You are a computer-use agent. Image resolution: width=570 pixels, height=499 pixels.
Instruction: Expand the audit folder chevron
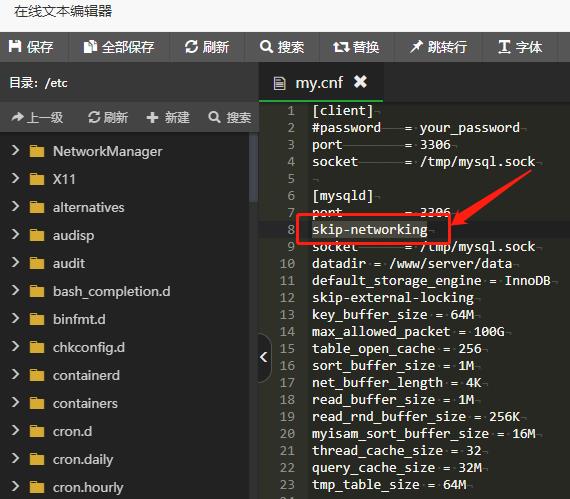coord(15,262)
